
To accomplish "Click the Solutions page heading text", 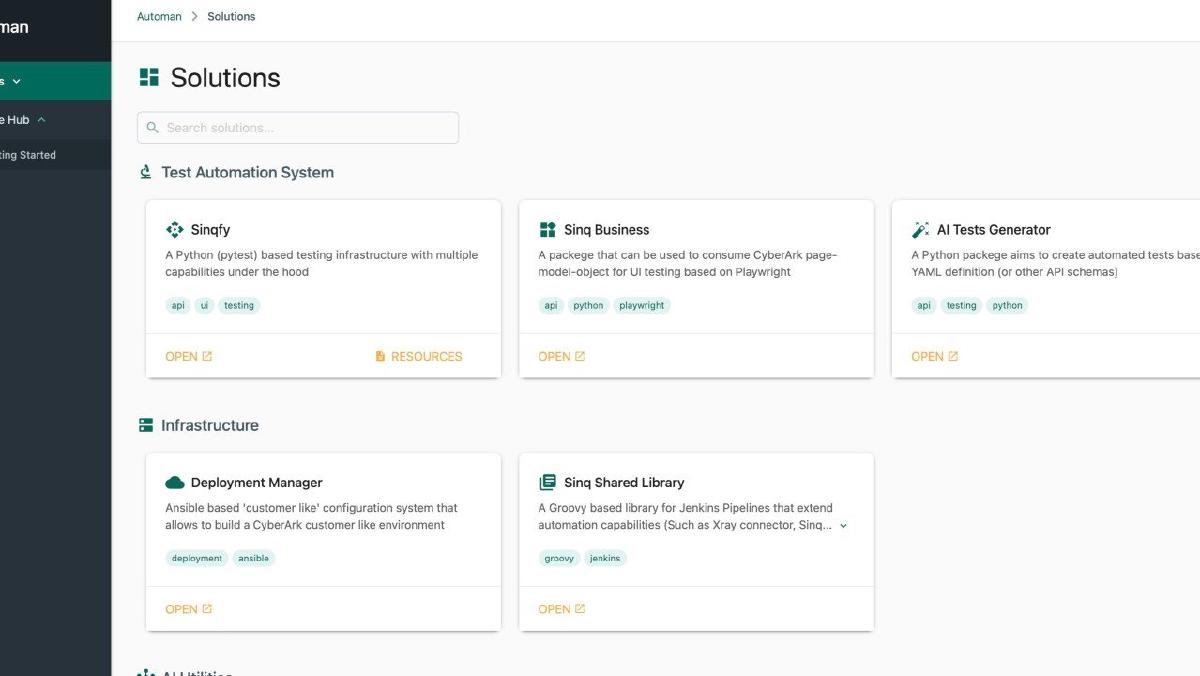I will 226,77.
